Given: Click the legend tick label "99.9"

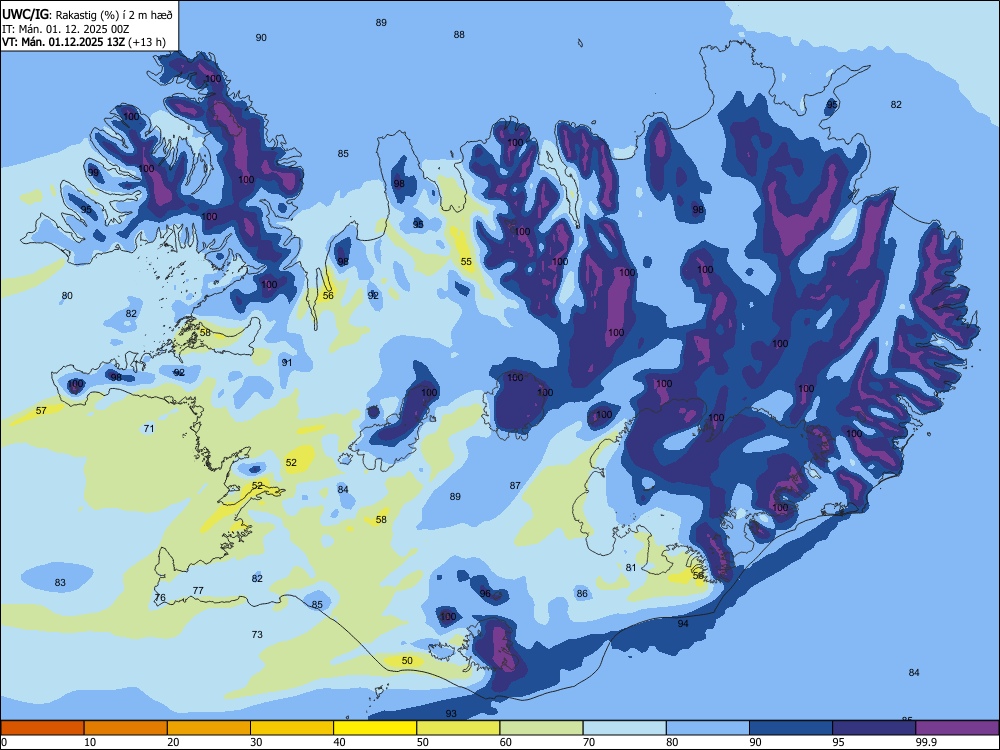Looking at the screenshot, I should tap(926, 742).
